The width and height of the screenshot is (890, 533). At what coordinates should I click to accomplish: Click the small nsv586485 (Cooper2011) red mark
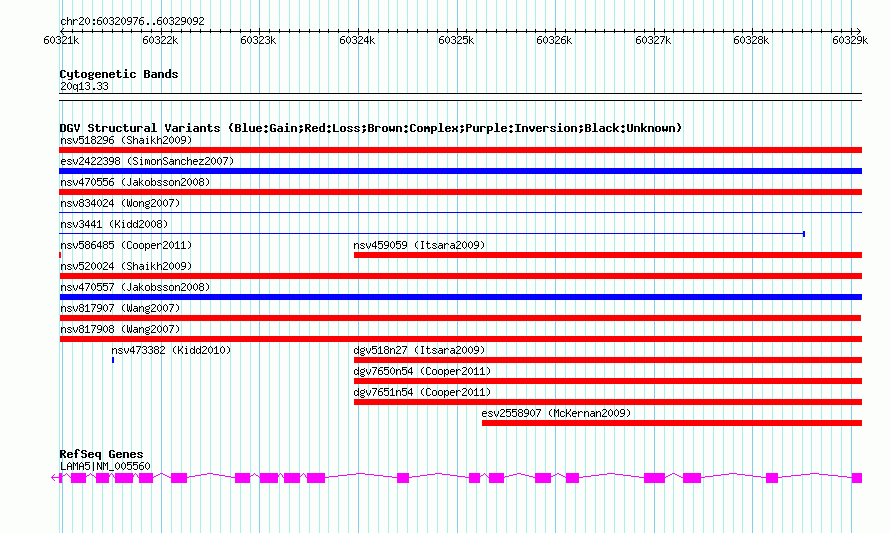click(x=60, y=255)
